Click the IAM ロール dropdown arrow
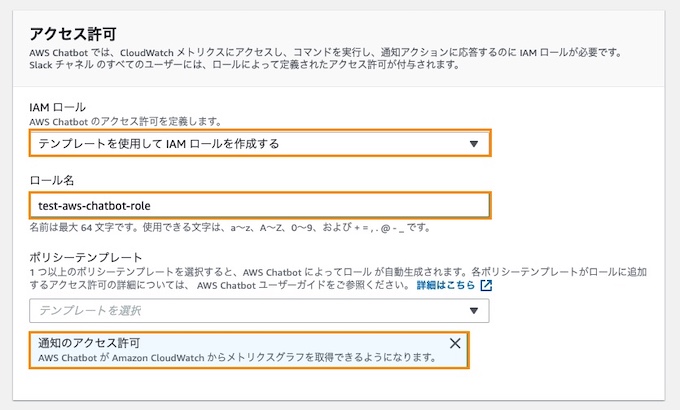 click(474, 144)
